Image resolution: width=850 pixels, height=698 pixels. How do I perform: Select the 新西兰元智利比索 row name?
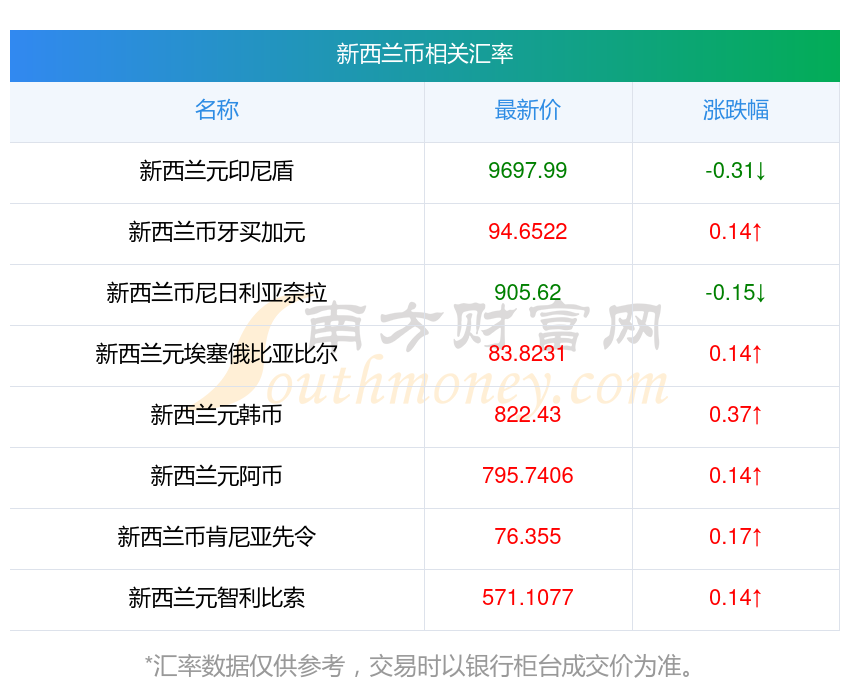pyautogui.click(x=217, y=598)
